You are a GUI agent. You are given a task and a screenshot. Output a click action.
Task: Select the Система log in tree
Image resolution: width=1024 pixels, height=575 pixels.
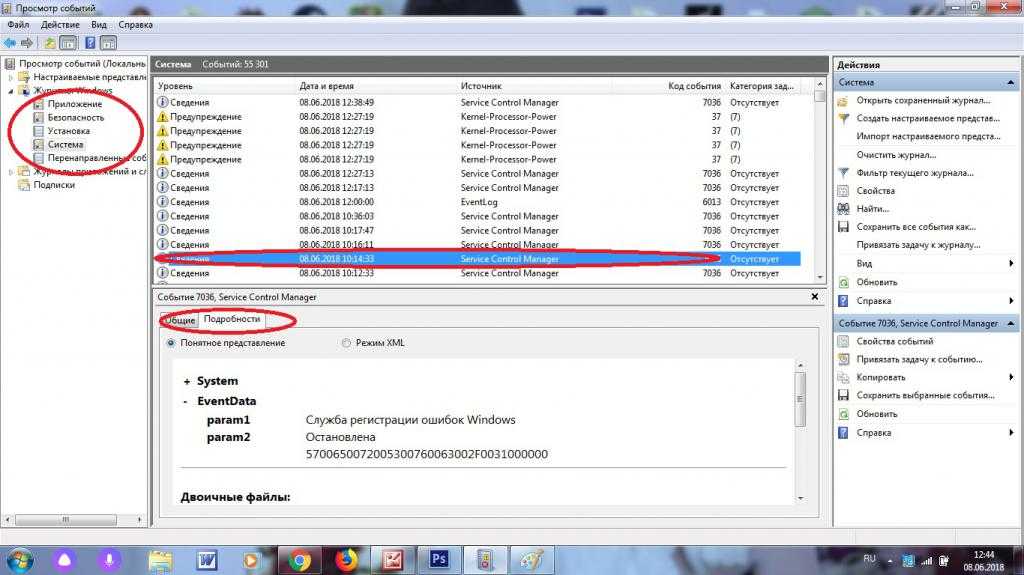point(65,144)
